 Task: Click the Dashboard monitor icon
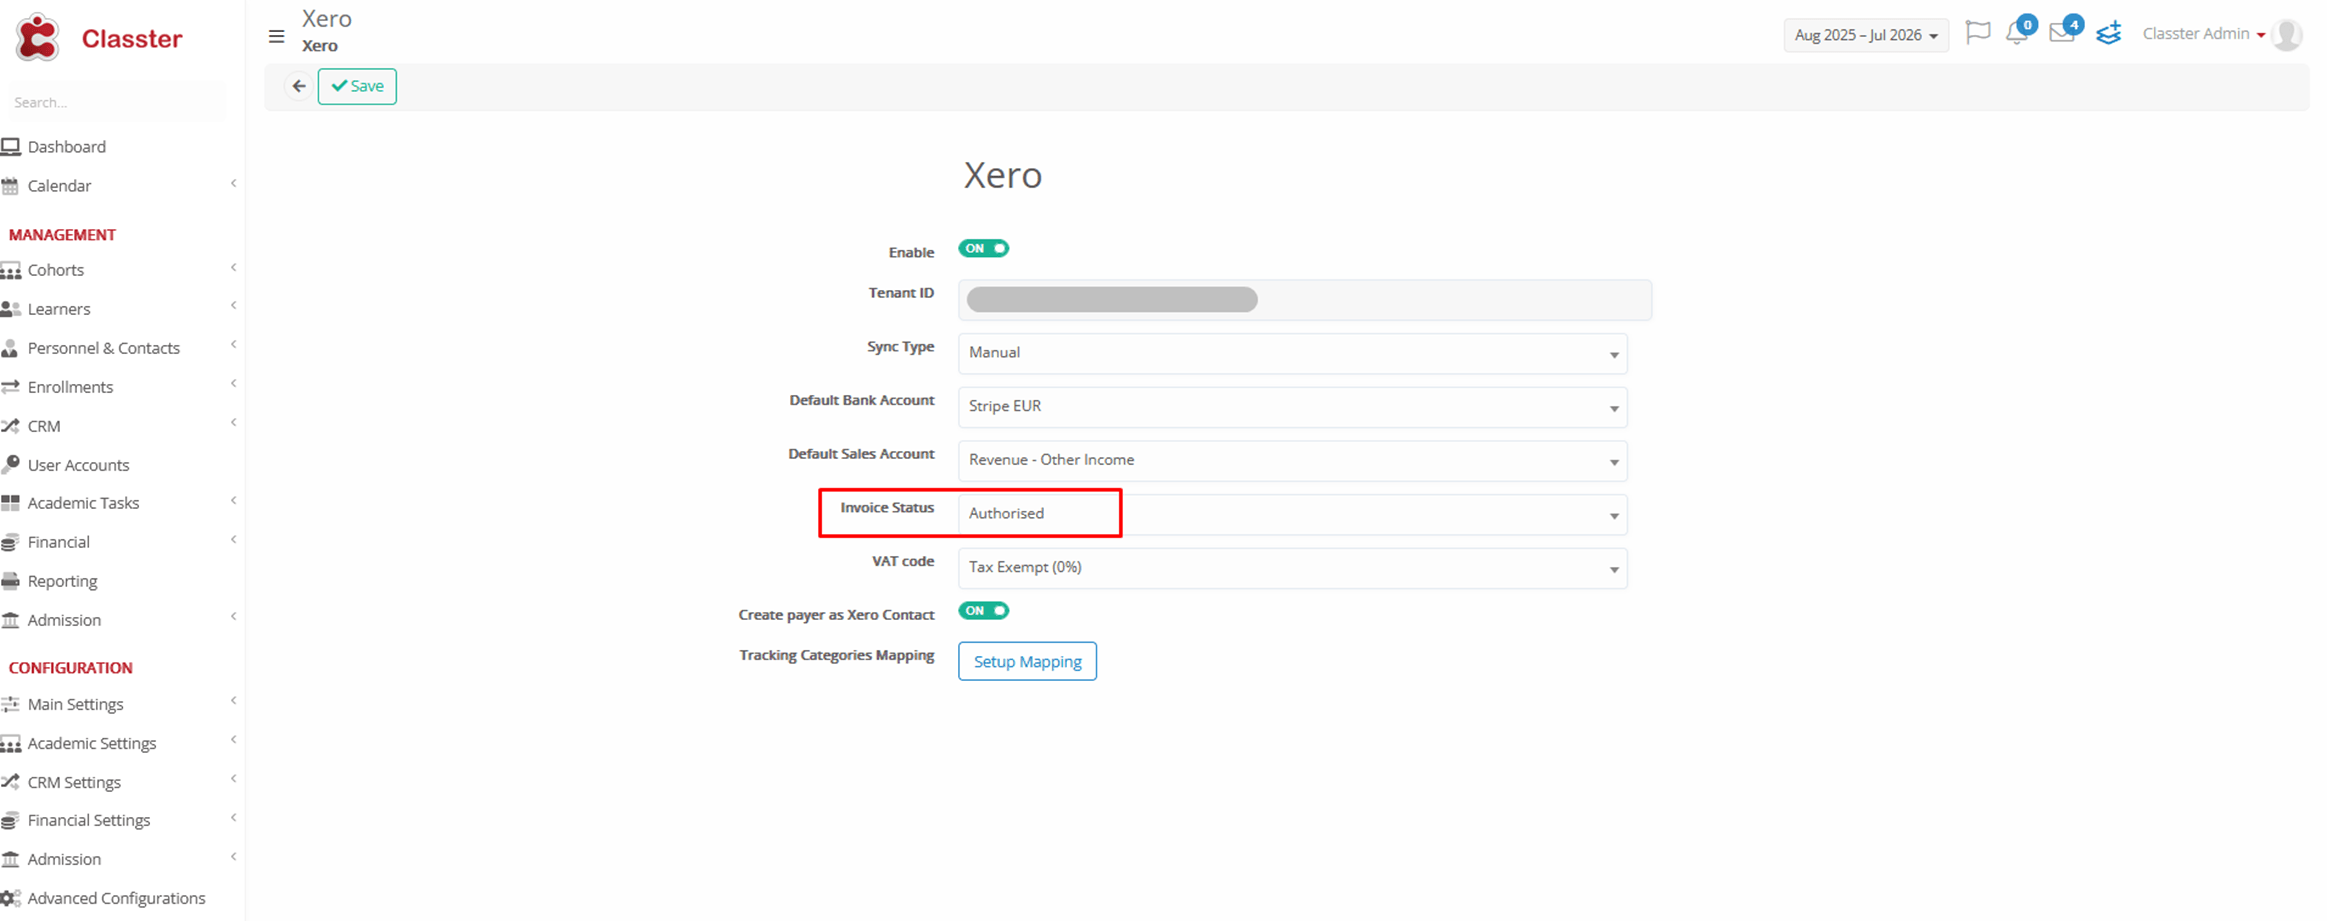coord(11,147)
